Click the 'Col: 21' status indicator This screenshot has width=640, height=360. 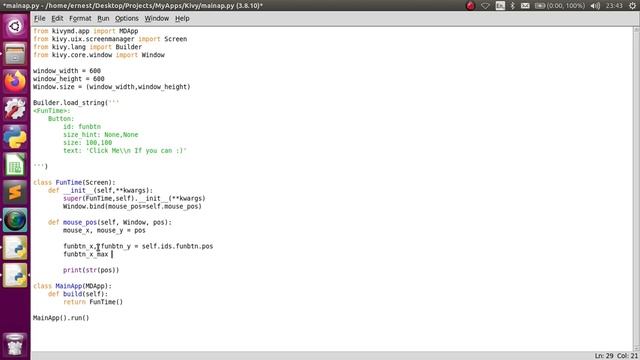(627, 356)
